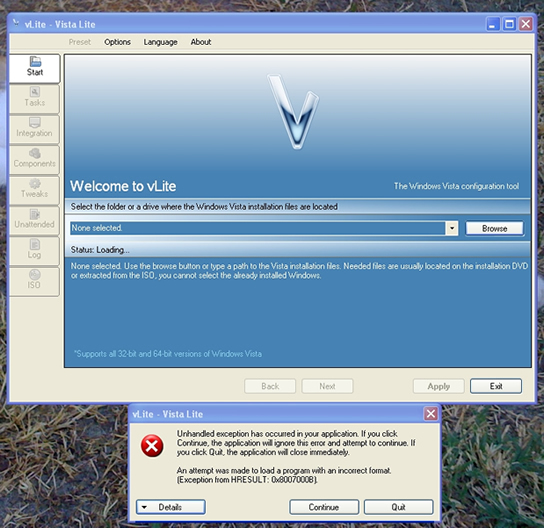544x528 pixels.
Task: Maximize the vLite main window
Action: click(509, 24)
